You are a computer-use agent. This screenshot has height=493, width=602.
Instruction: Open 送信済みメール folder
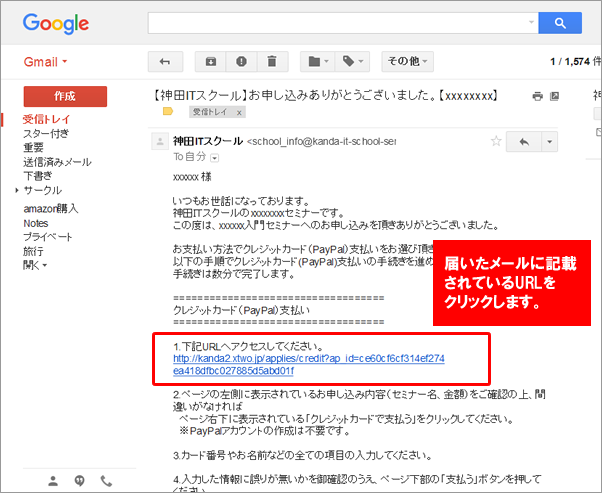pos(57,162)
